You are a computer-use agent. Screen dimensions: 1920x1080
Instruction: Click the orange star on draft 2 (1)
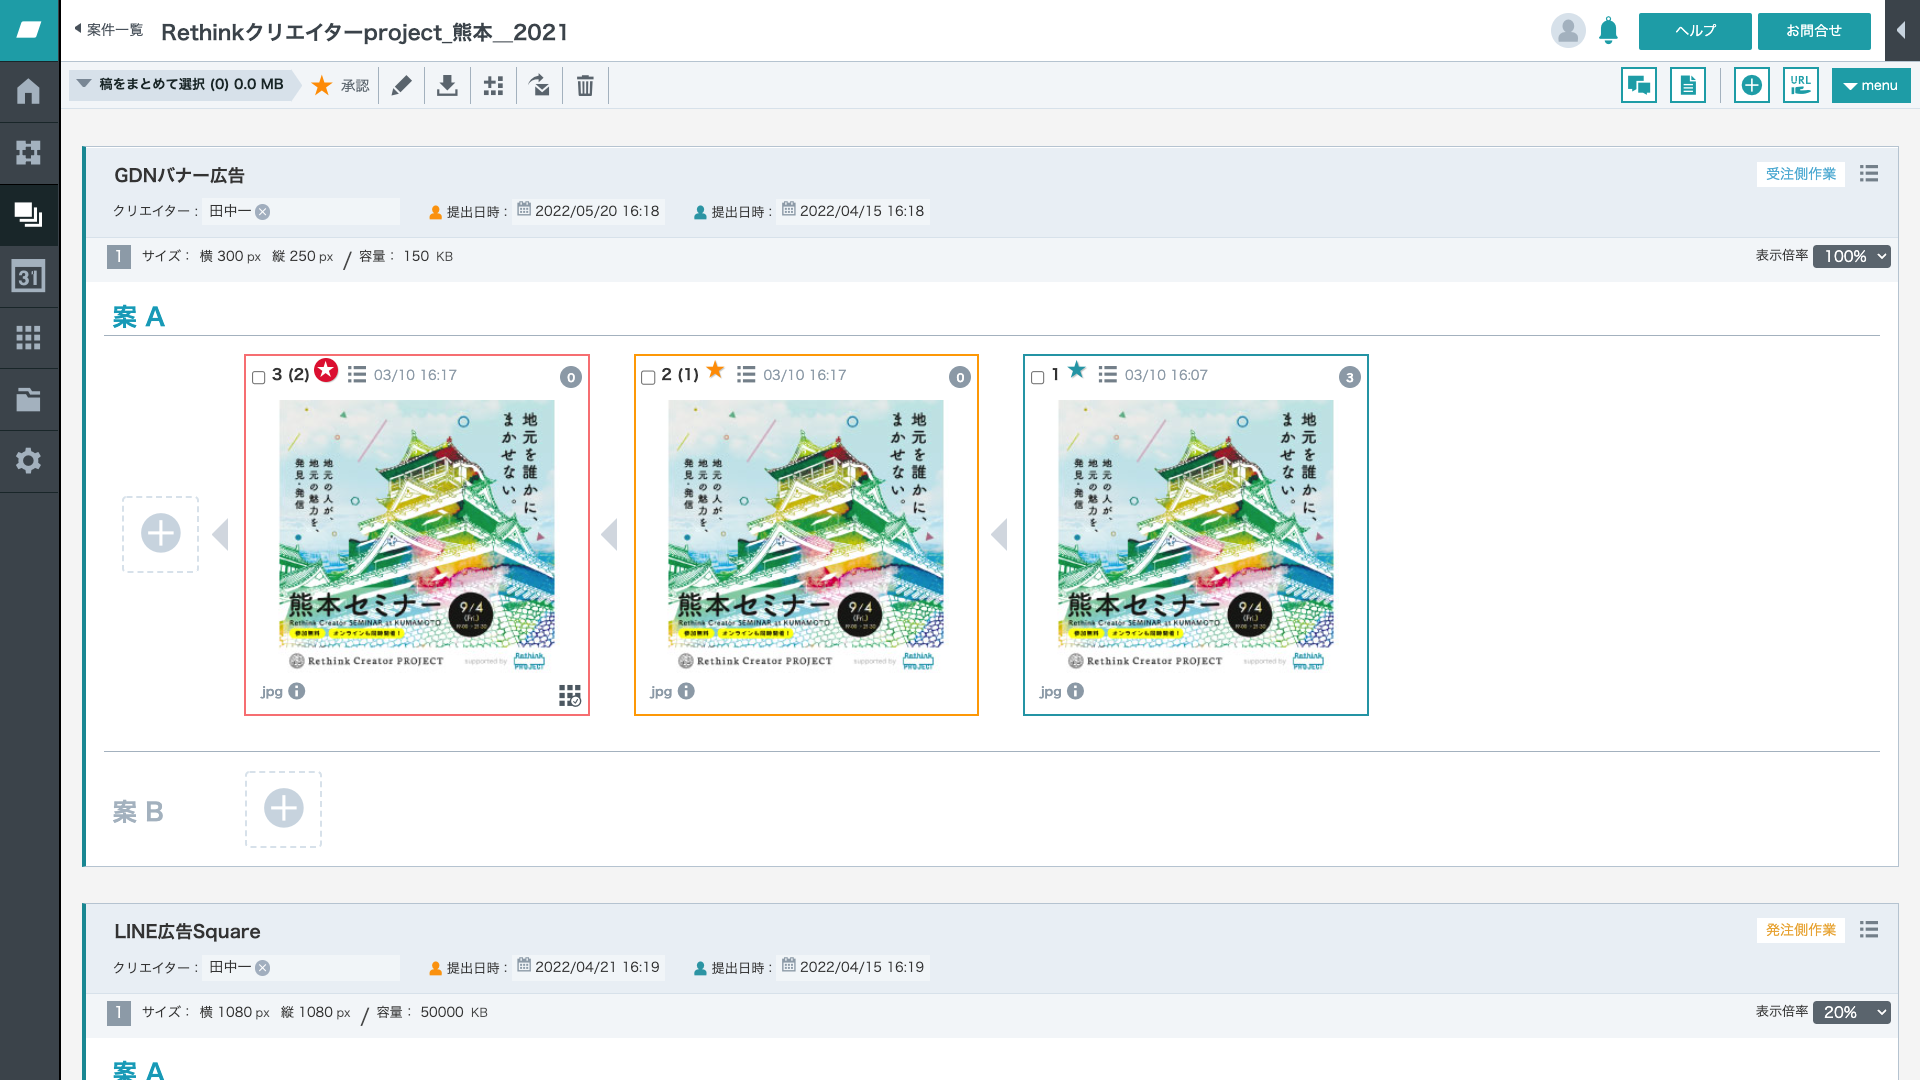[x=715, y=370]
